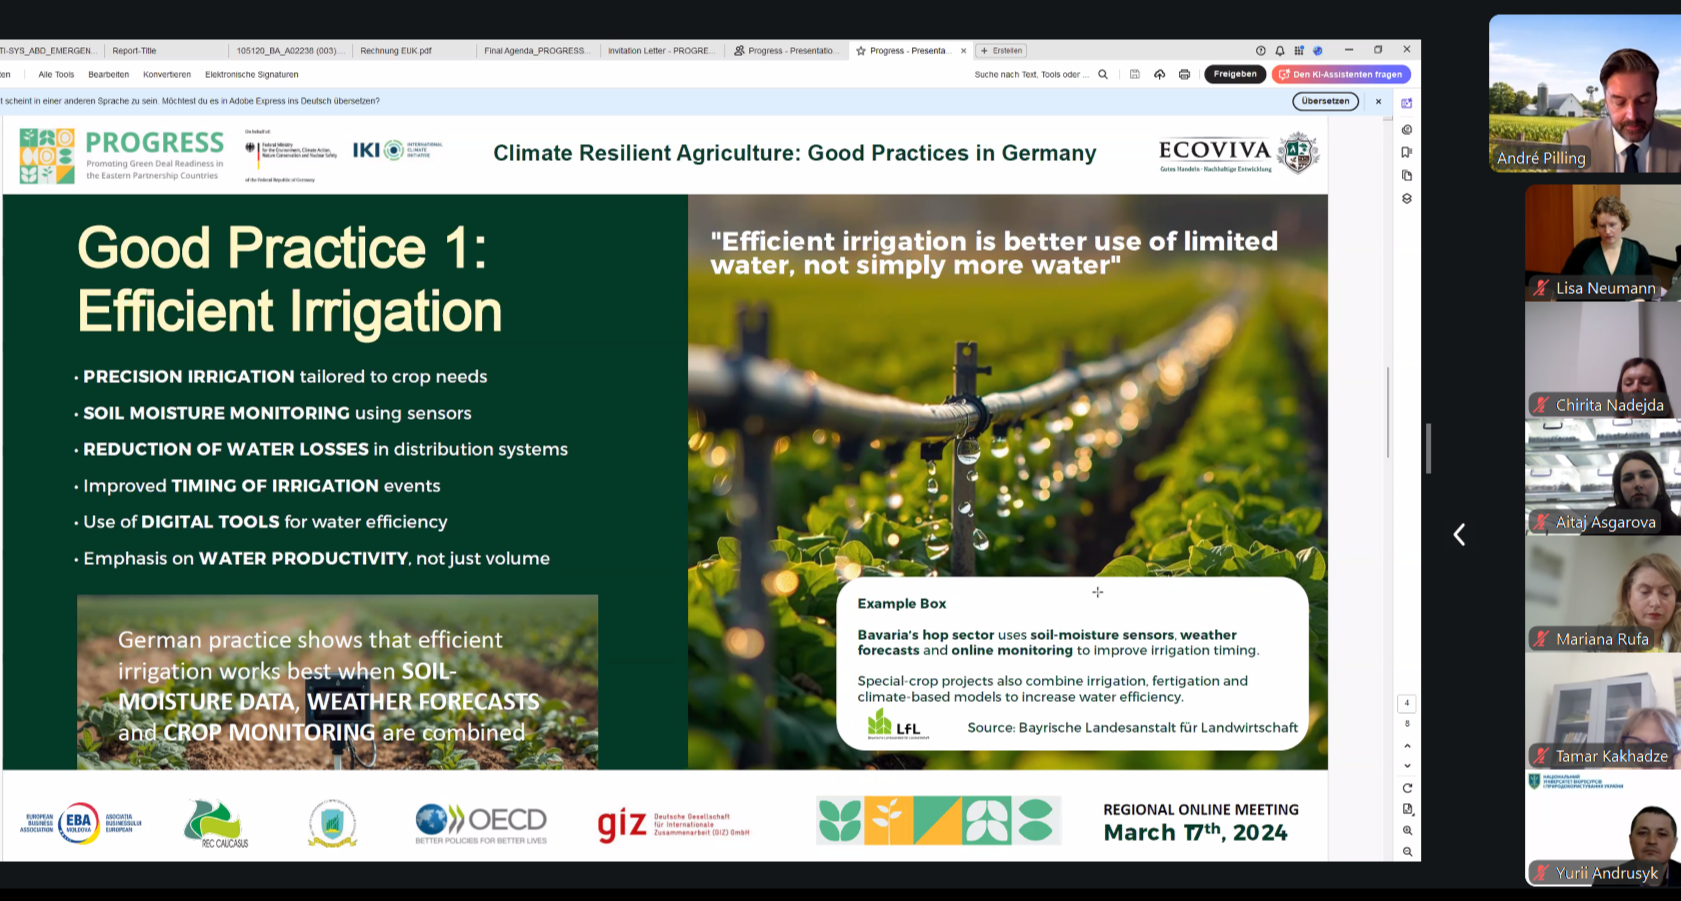Open the bookmarks panel icon
The width and height of the screenshot is (1681, 901).
[1407, 150]
